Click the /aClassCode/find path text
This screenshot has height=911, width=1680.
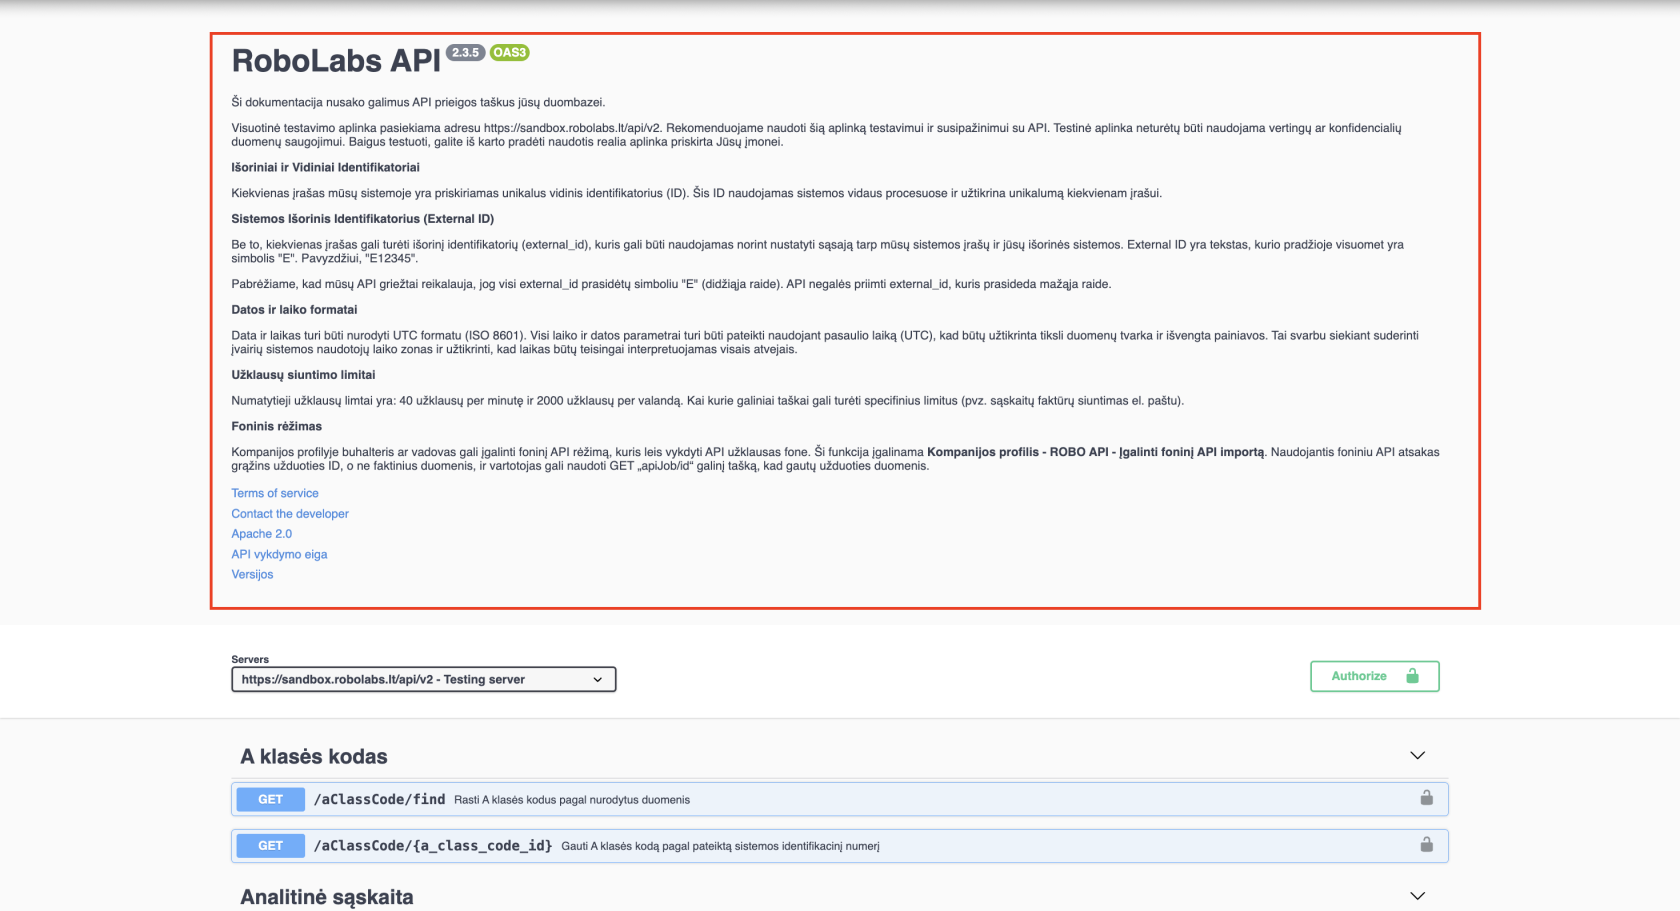[x=380, y=799]
